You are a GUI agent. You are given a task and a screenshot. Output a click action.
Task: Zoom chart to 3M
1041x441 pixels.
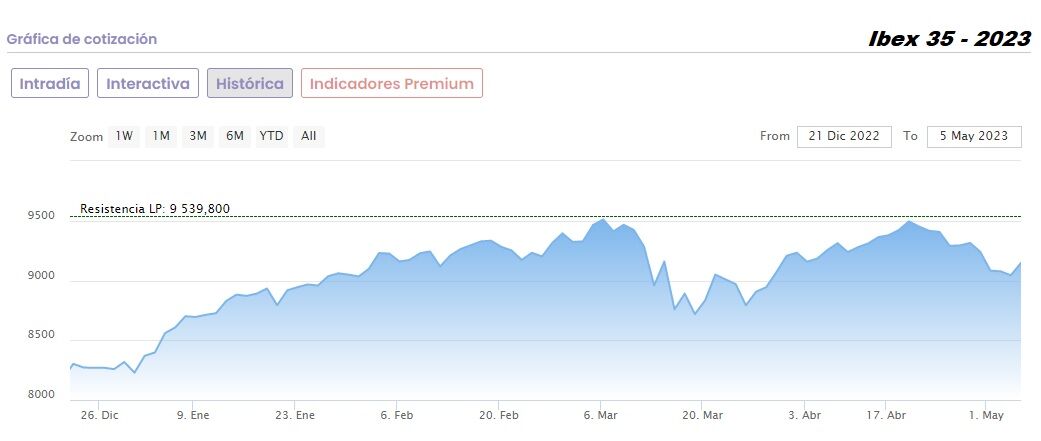198,136
